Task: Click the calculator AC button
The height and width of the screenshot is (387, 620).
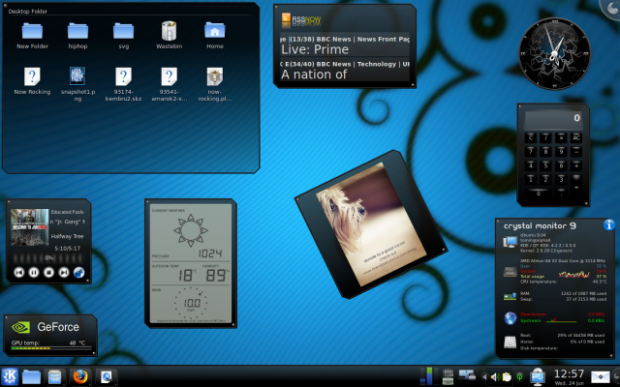Action: (576, 138)
